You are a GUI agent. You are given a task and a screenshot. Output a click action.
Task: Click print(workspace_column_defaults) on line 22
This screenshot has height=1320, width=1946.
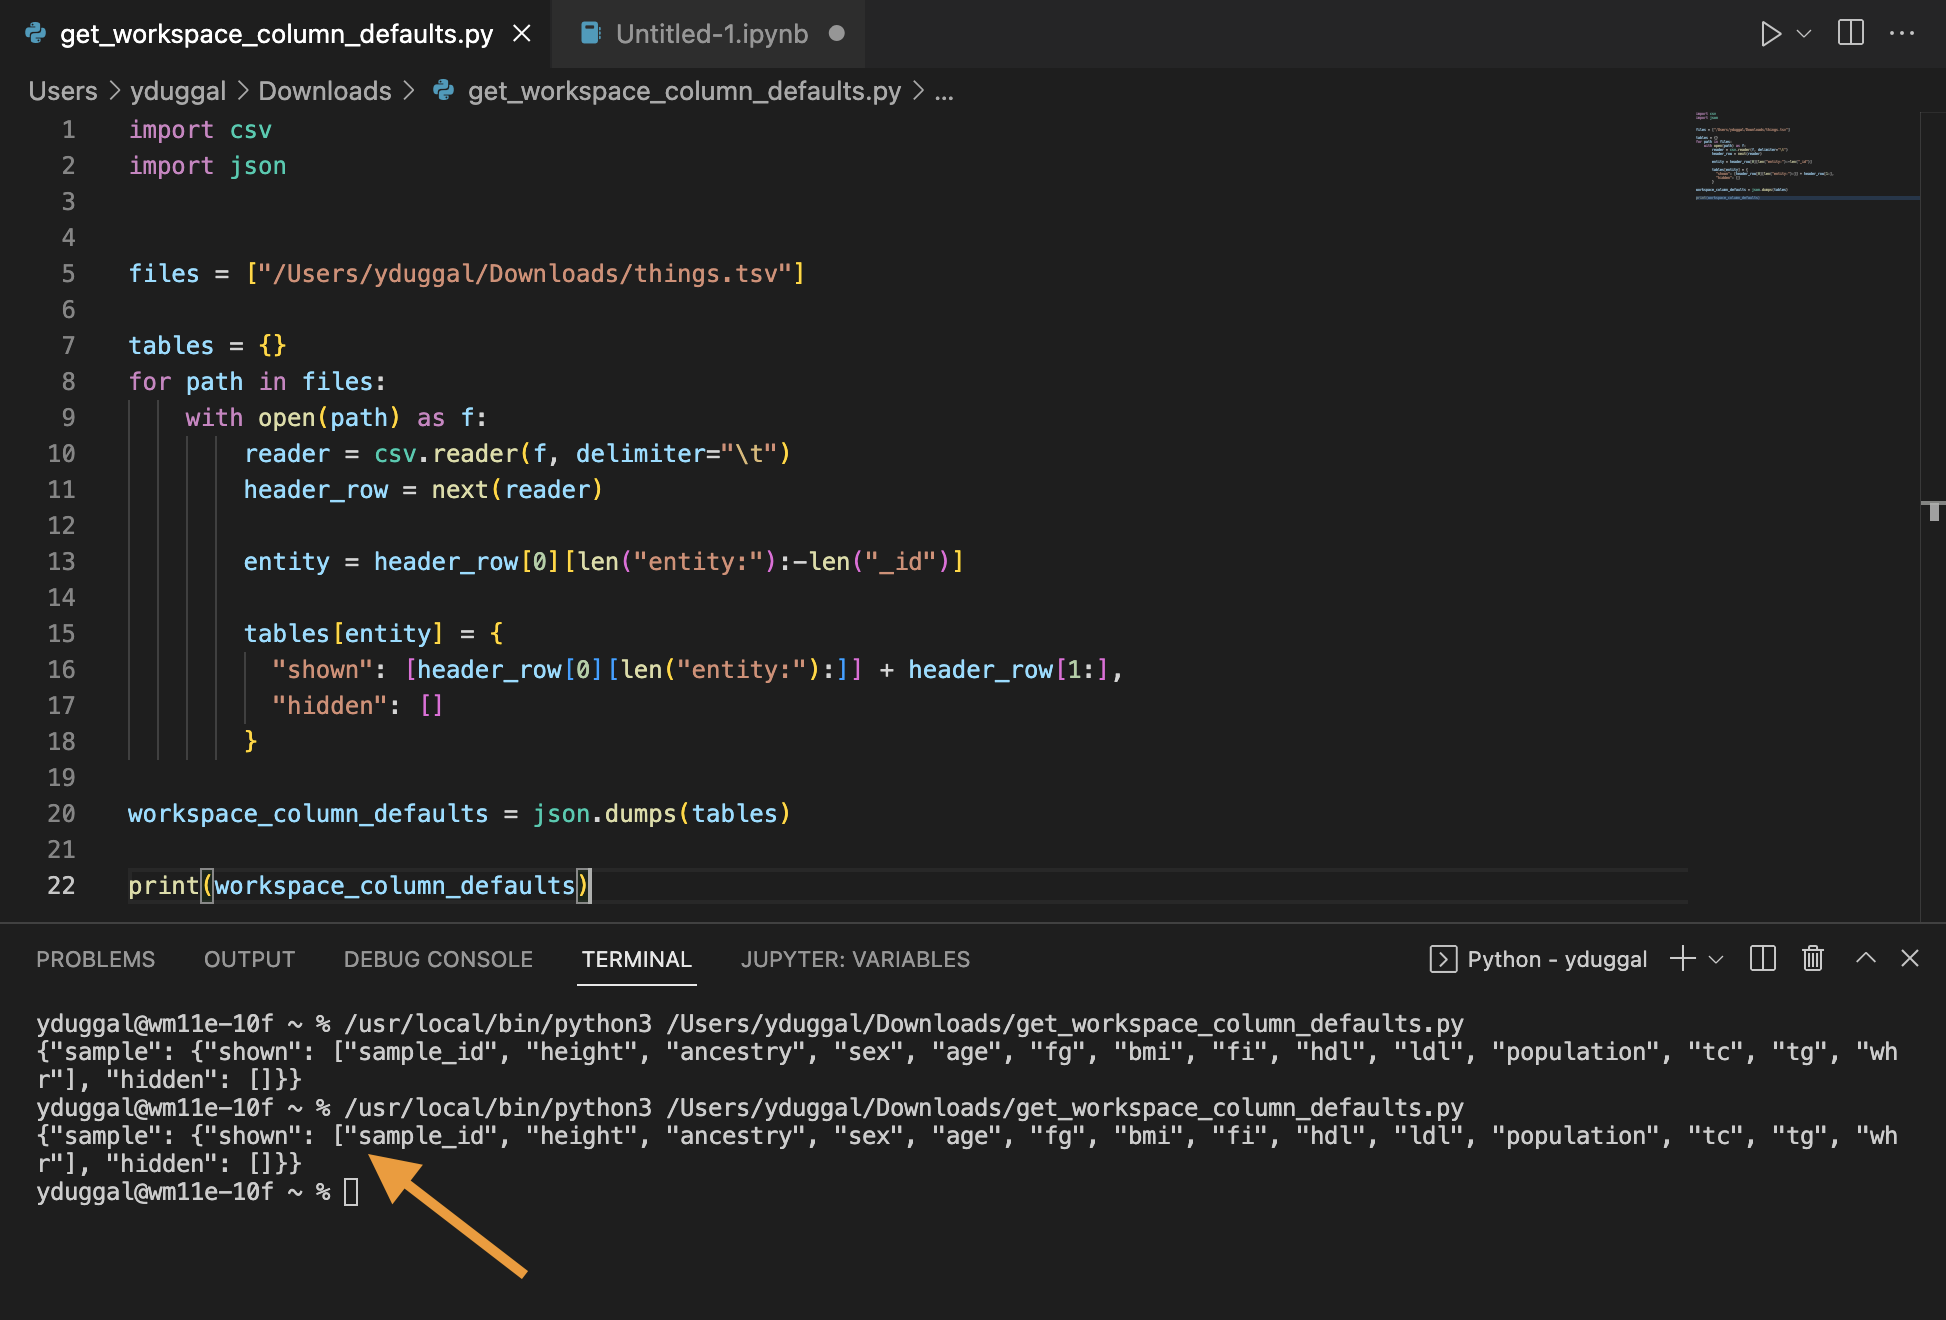click(x=360, y=886)
